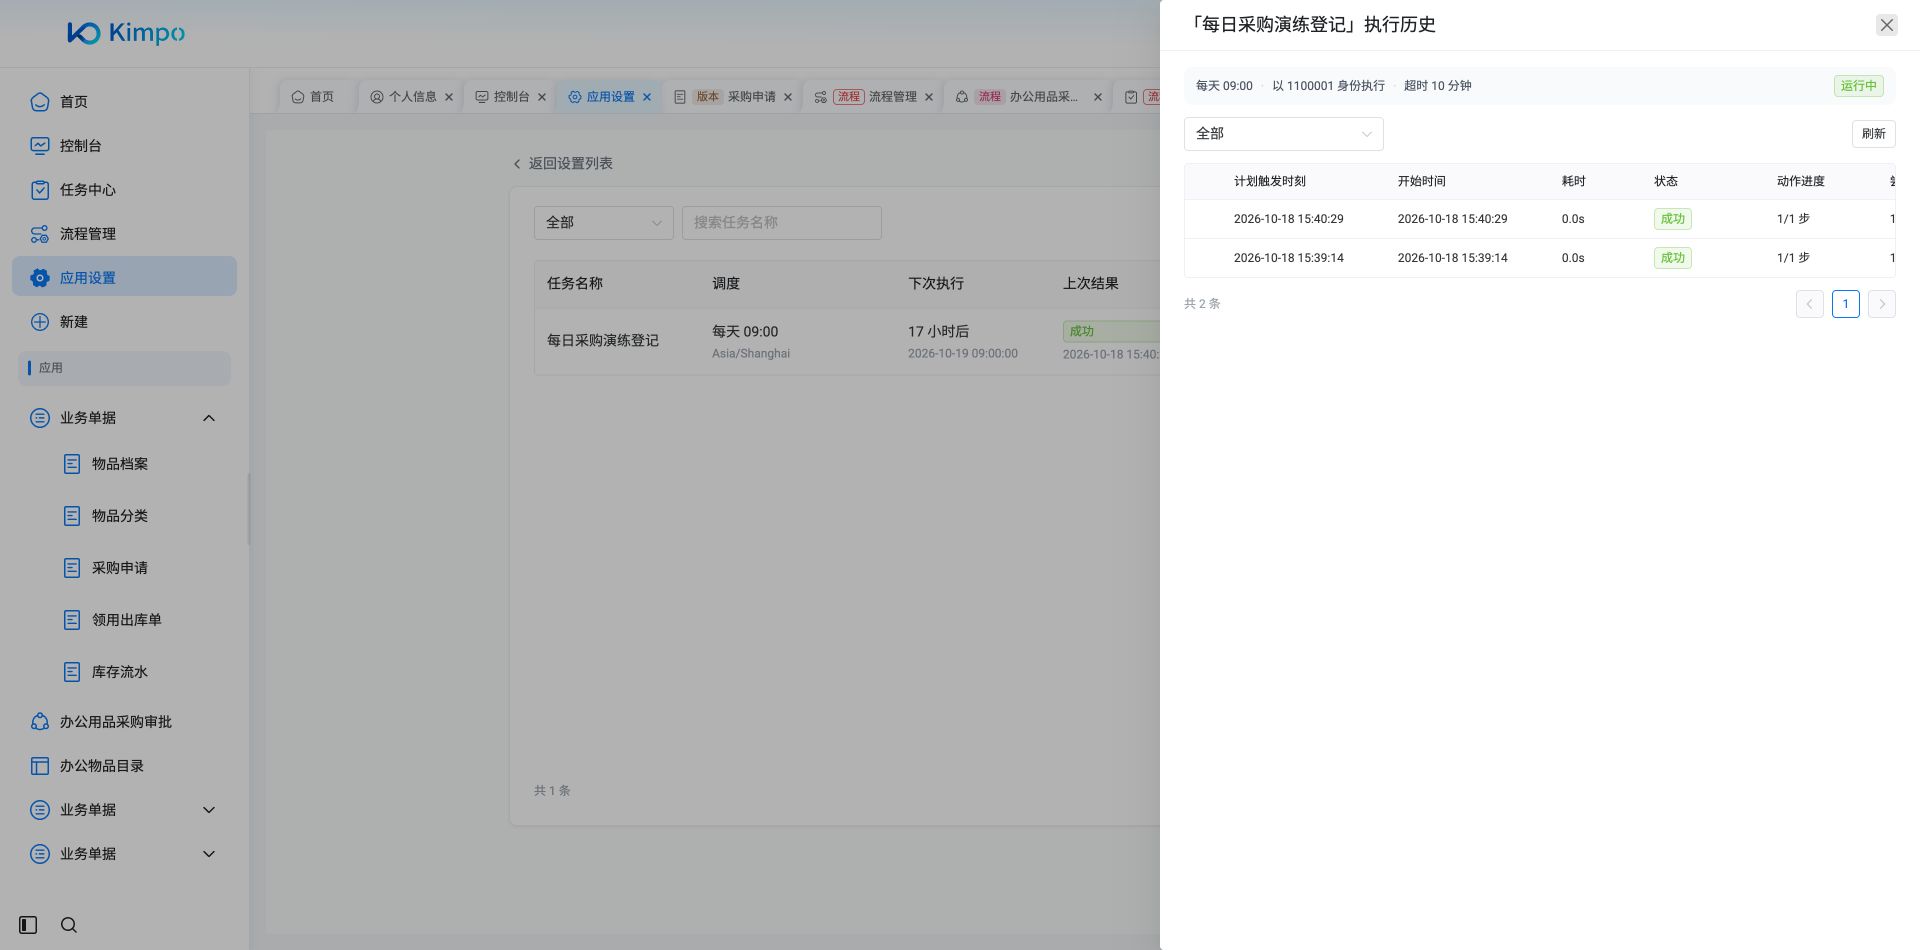Click the Kimpo logo

click(126, 33)
